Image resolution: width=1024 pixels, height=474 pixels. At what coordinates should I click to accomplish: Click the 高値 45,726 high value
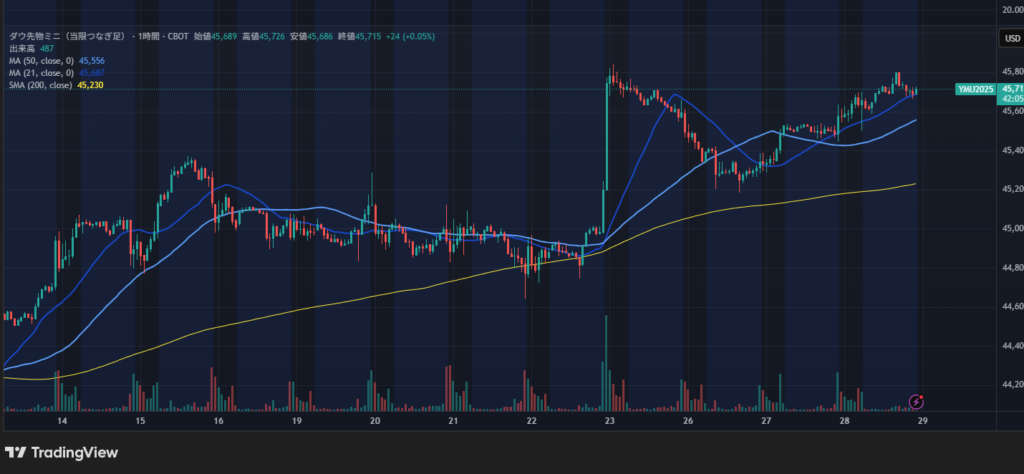[x=263, y=37]
